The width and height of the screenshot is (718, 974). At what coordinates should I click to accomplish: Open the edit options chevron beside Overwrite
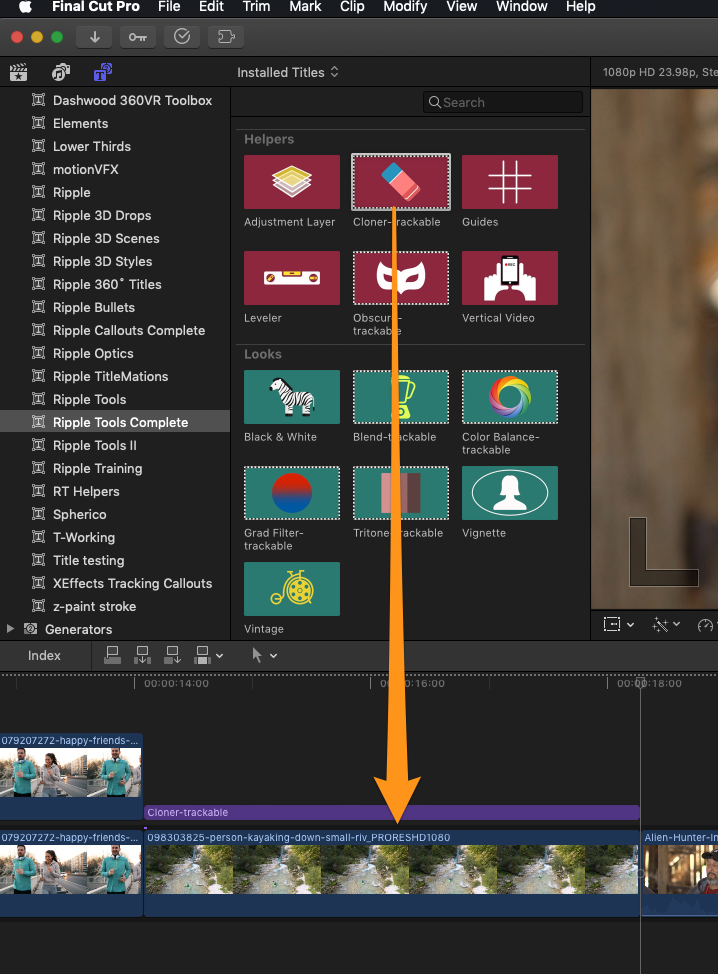(219, 656)
